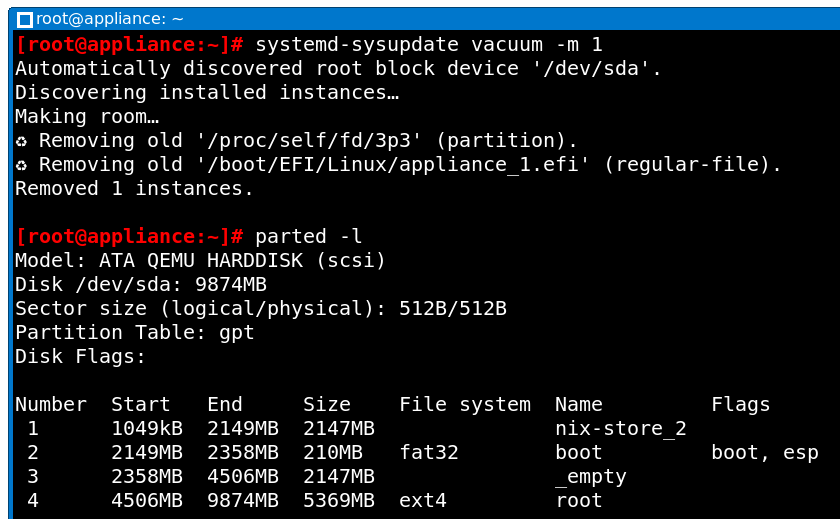Click the second red root@appliance prompt
This screenshot has width=840, height=519.
(130, 236)
